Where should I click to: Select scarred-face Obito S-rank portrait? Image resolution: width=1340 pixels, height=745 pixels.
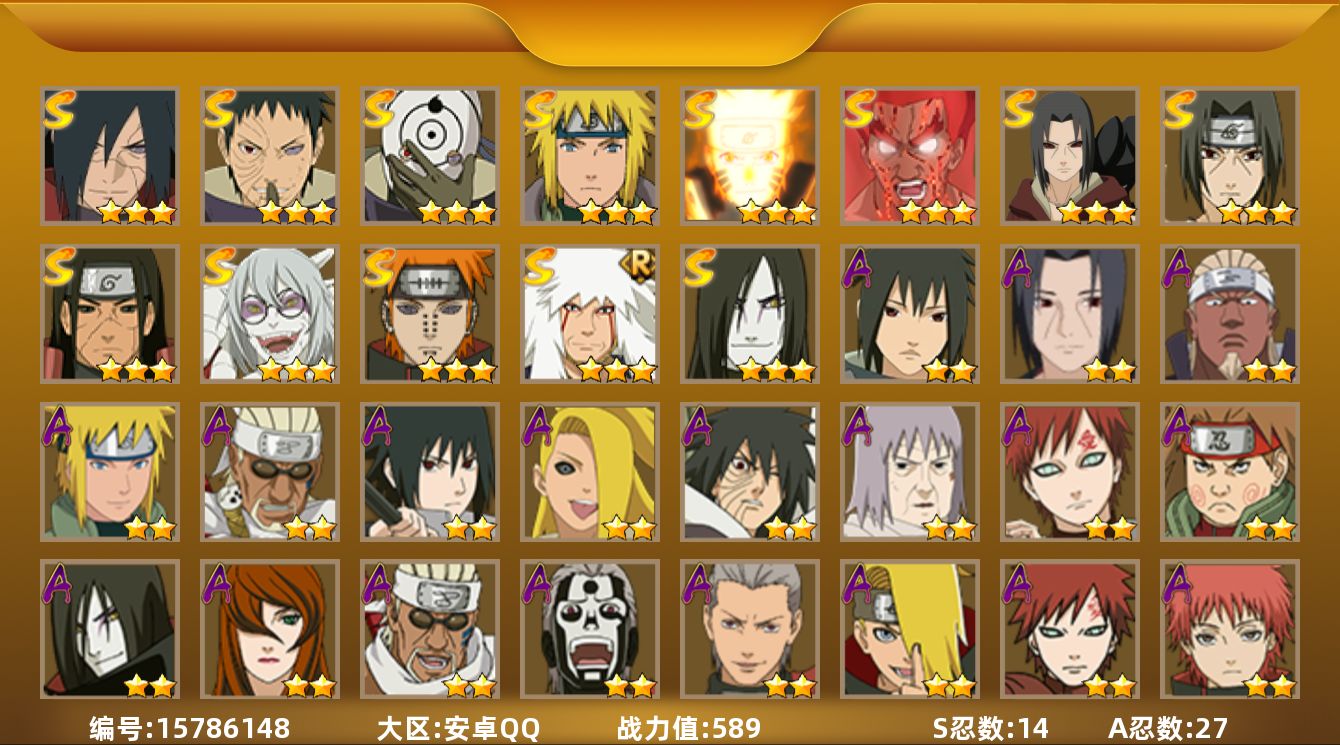(270, 156)
